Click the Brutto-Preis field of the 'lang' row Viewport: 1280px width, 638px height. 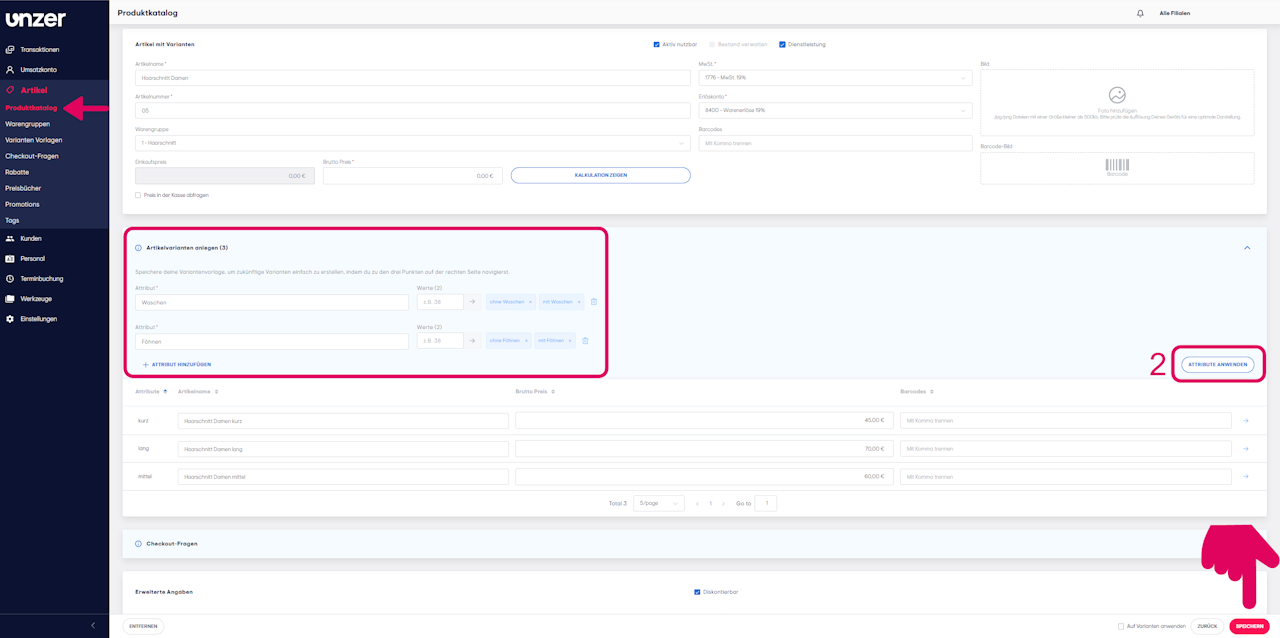click(x=704, y=449)
